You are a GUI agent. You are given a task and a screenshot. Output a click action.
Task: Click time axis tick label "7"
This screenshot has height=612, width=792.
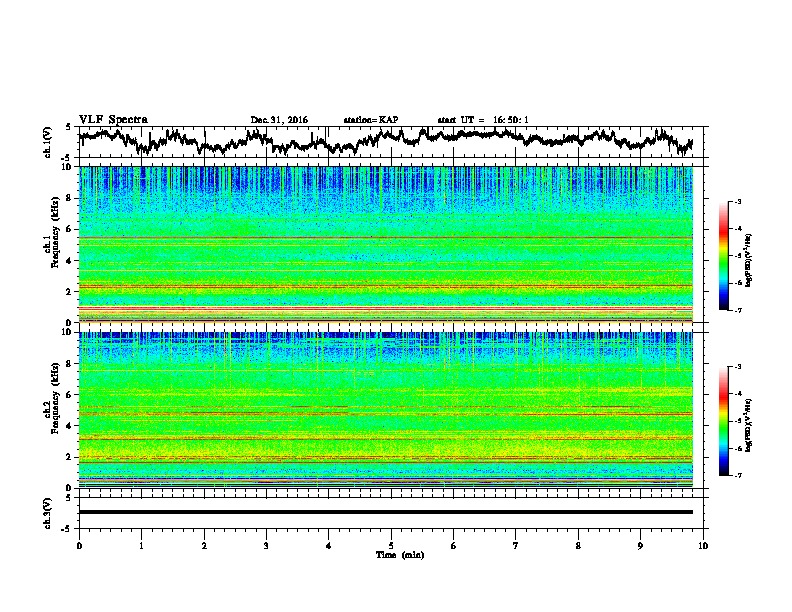(x=516, y=546)
